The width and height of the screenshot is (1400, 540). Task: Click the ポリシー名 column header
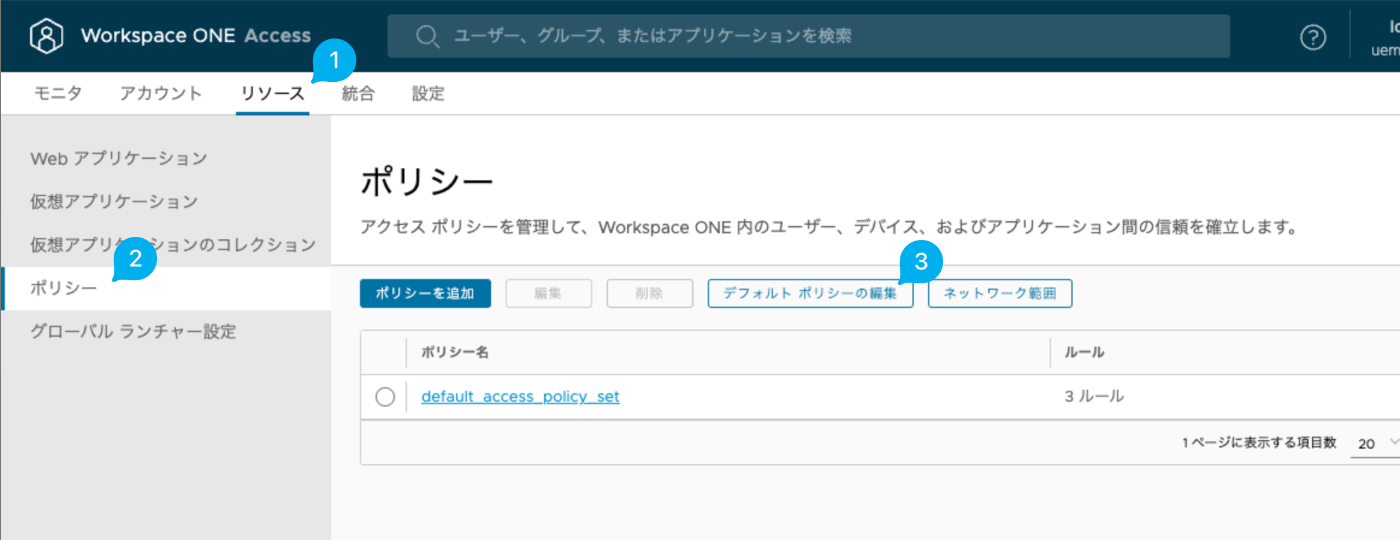455,353
